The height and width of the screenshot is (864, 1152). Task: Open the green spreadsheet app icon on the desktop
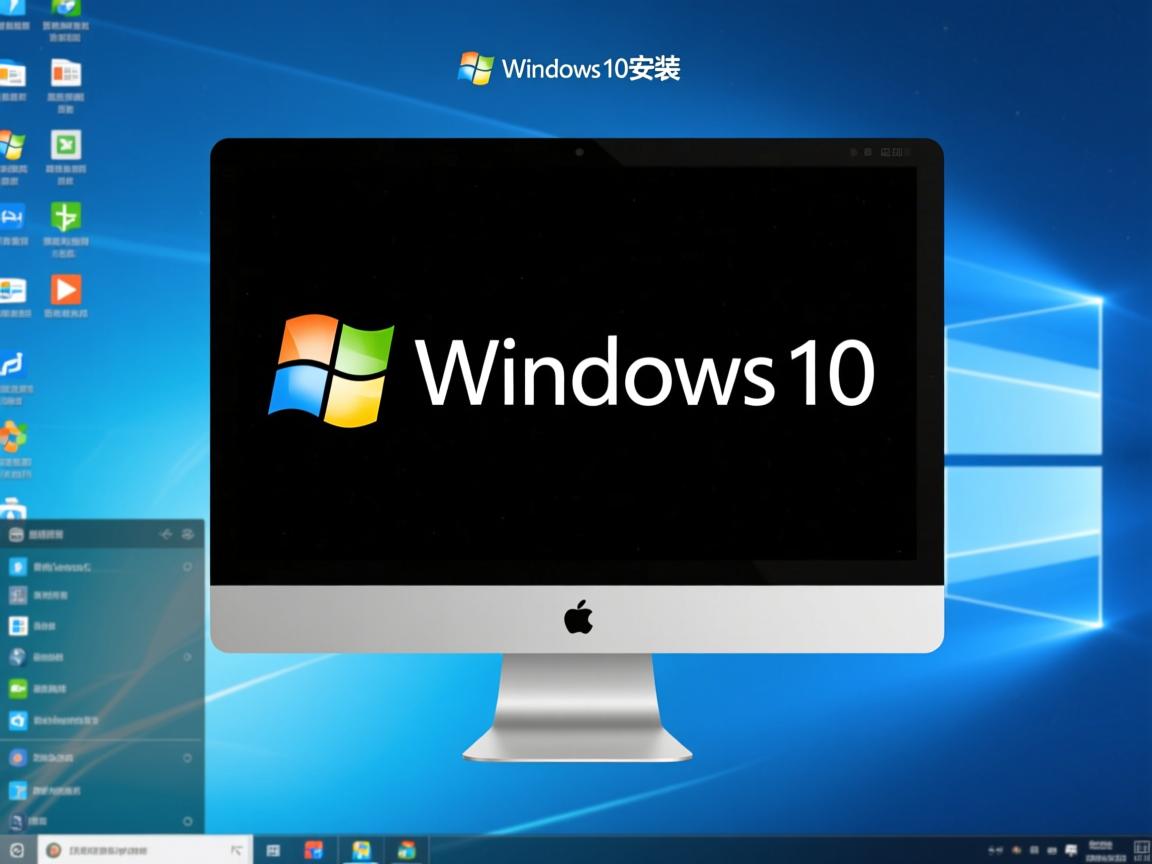(66, 145)
